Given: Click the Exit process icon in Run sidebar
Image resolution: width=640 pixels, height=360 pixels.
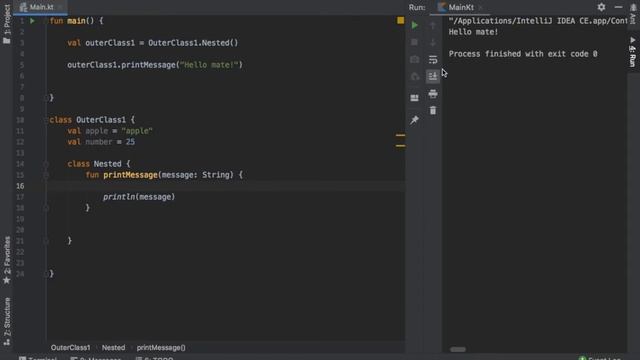Looking at the screenshot, I should pos(415,76).
